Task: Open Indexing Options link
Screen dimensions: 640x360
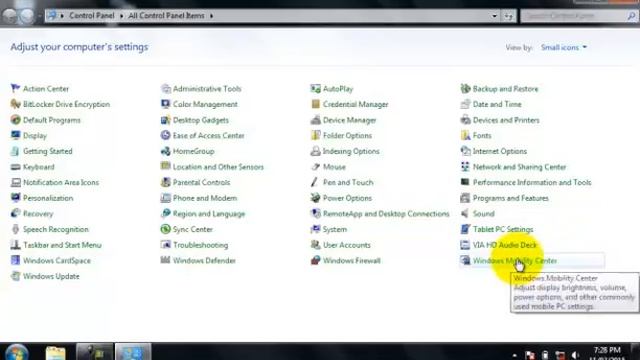Action: tap(351, 151)
